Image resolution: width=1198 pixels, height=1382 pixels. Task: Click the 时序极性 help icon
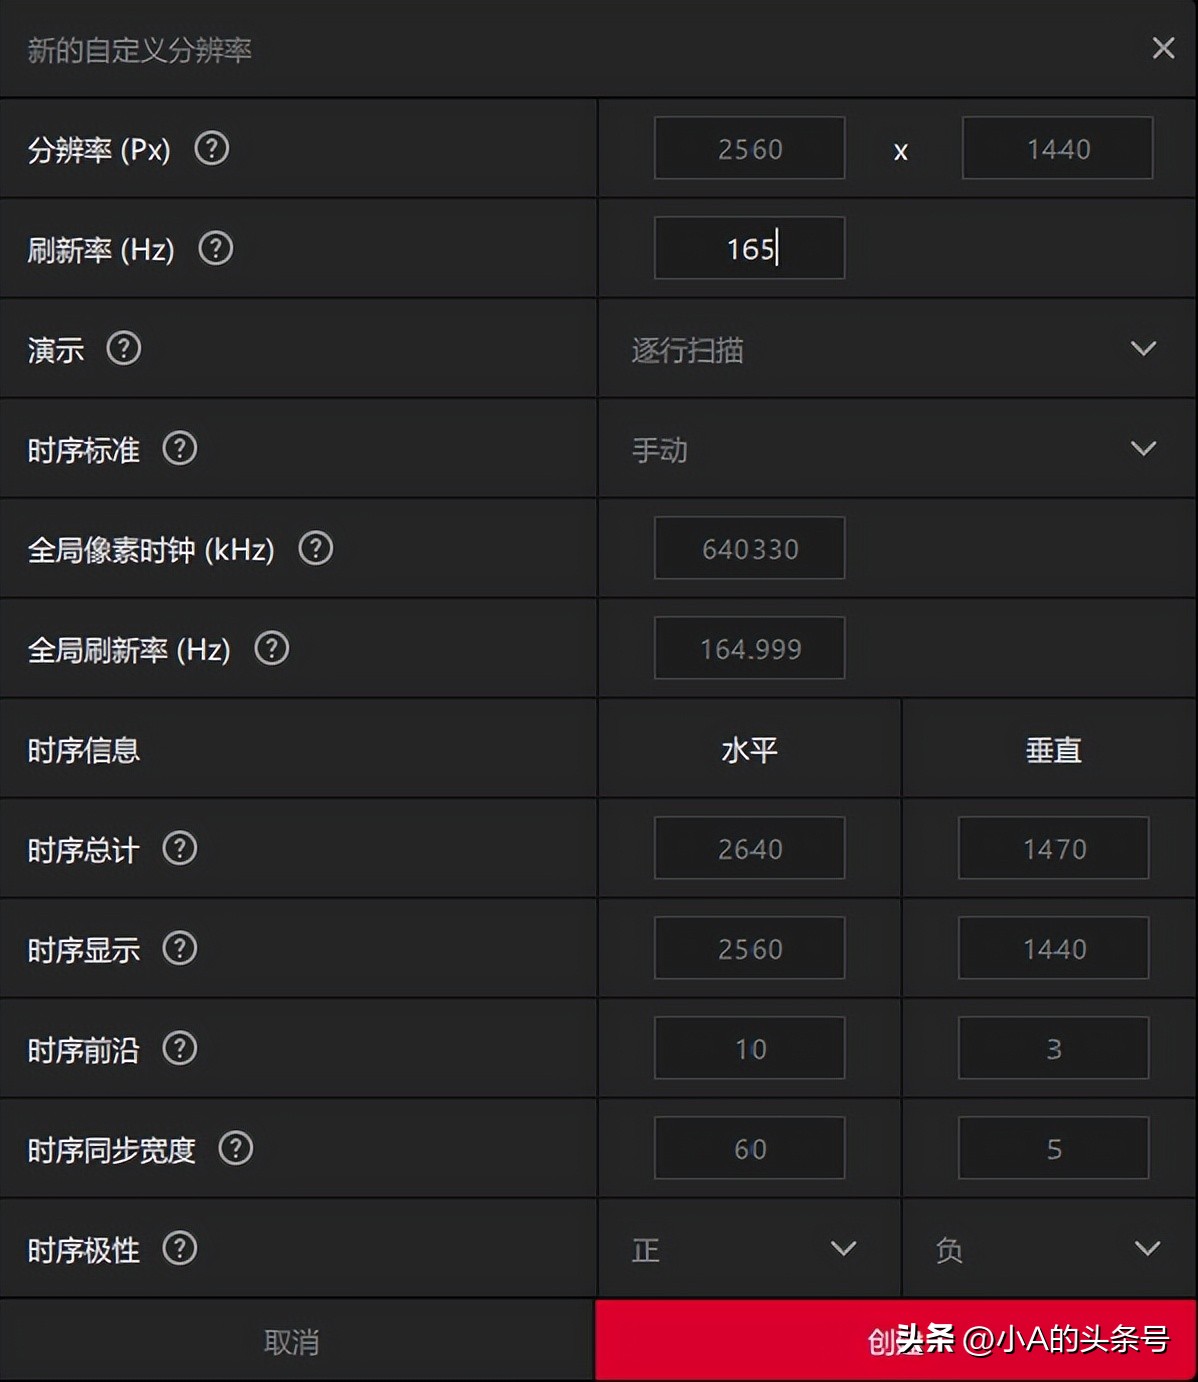coord(180,1248)
